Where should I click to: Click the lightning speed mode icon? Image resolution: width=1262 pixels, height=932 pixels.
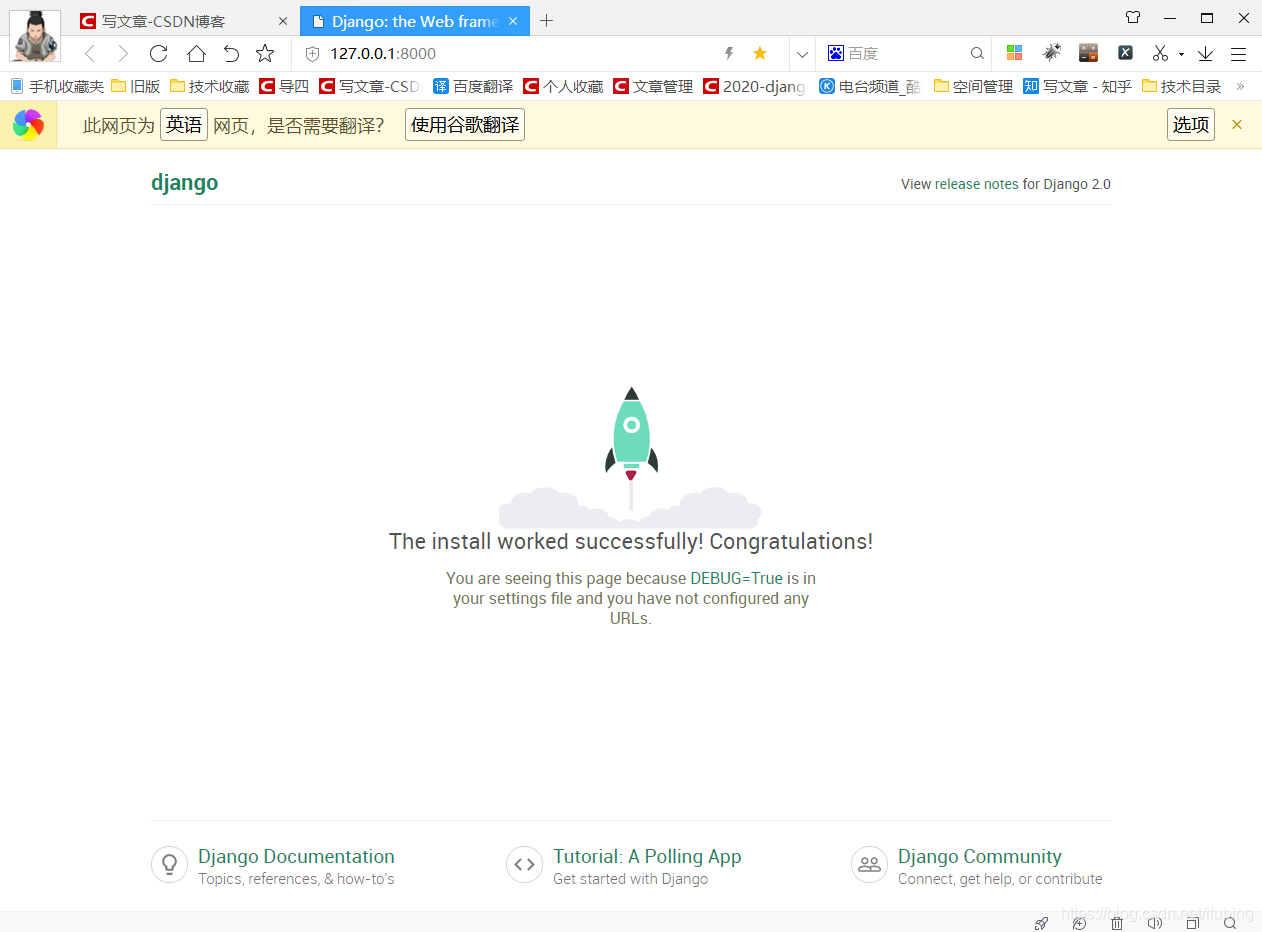point(729,54)
